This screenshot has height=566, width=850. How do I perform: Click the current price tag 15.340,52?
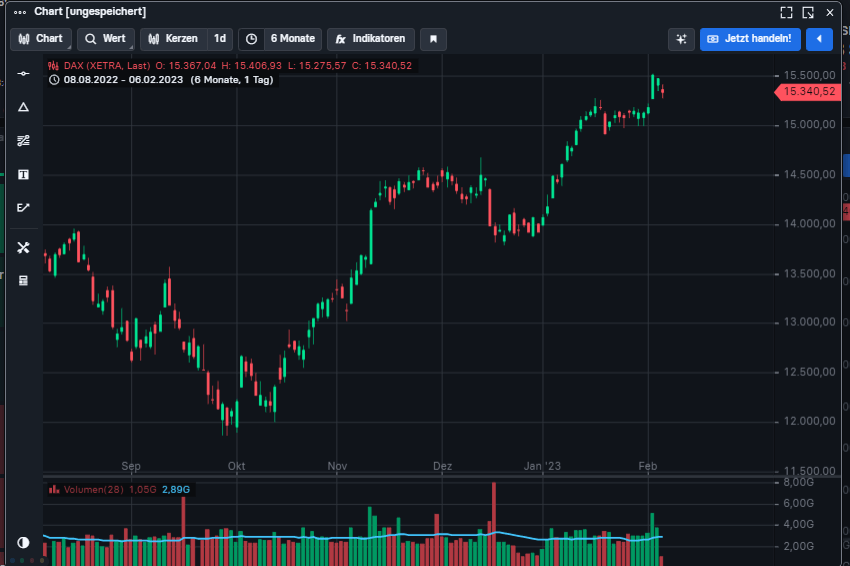[809, 92]
